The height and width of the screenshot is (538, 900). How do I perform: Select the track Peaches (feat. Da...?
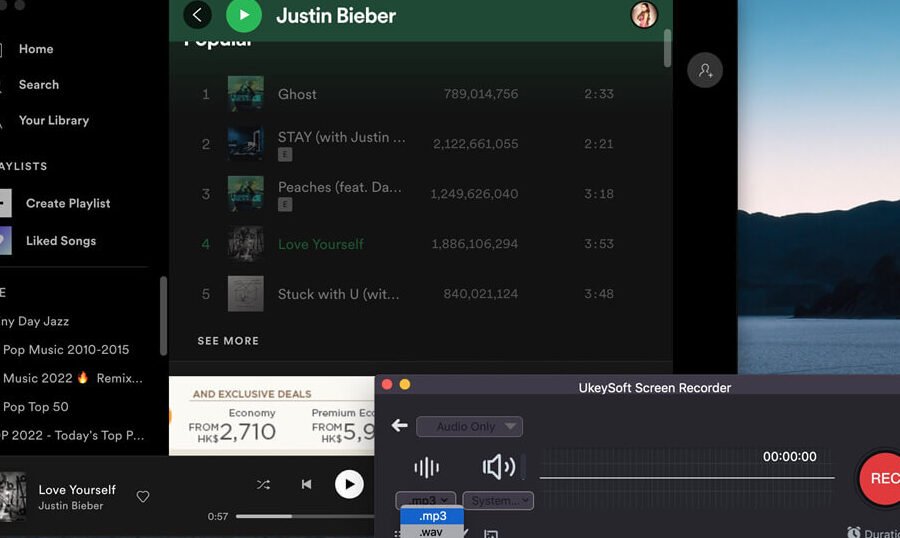click(x=340, y=187)
